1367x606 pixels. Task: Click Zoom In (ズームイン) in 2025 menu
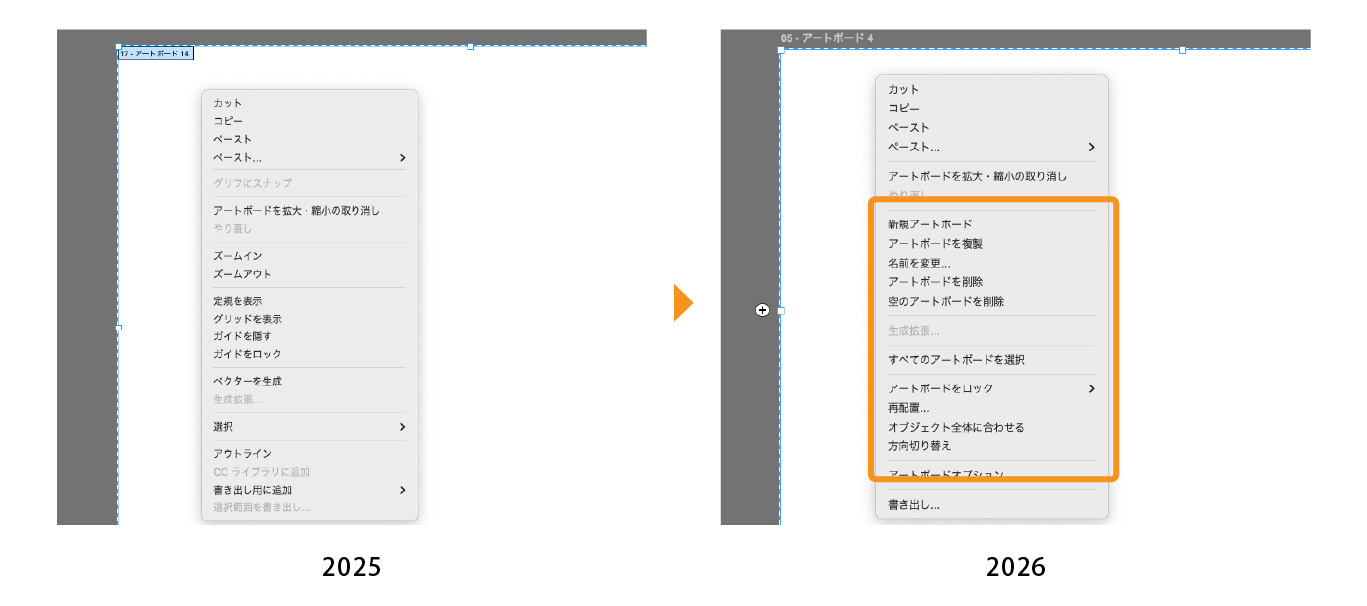tap(238, 256)
